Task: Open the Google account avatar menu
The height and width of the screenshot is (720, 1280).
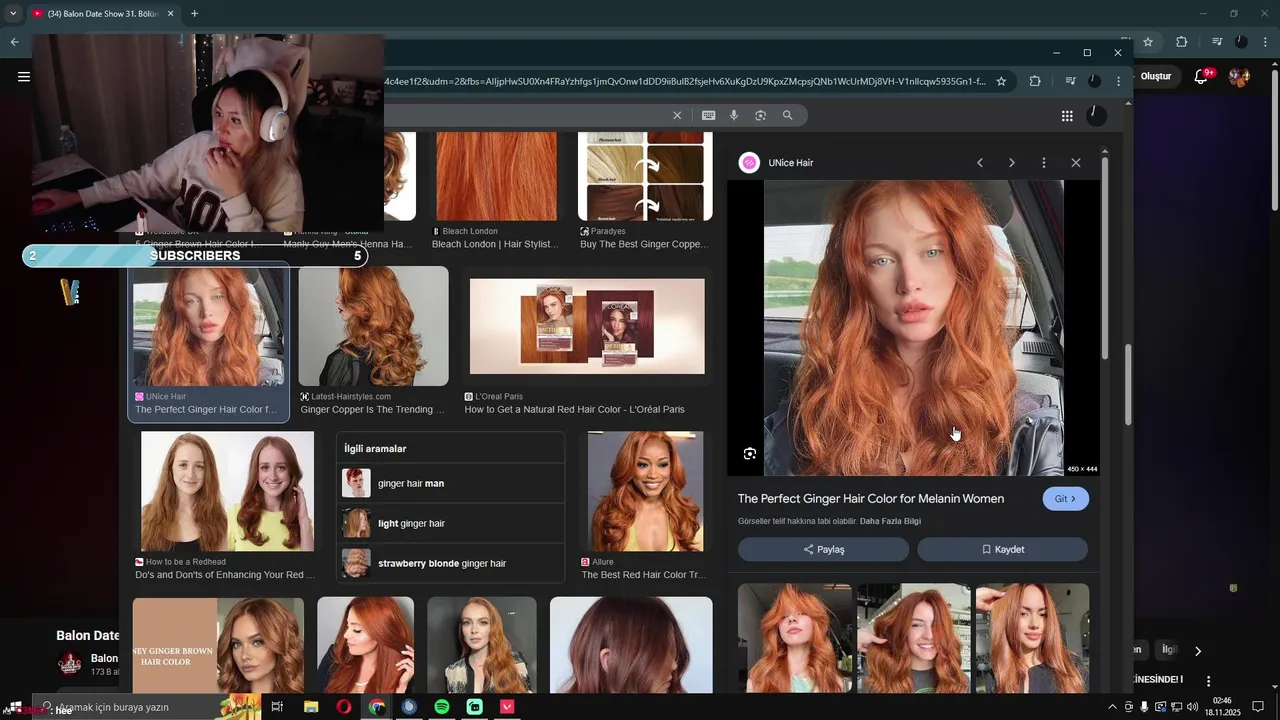Action: (x=1097, y=115)
